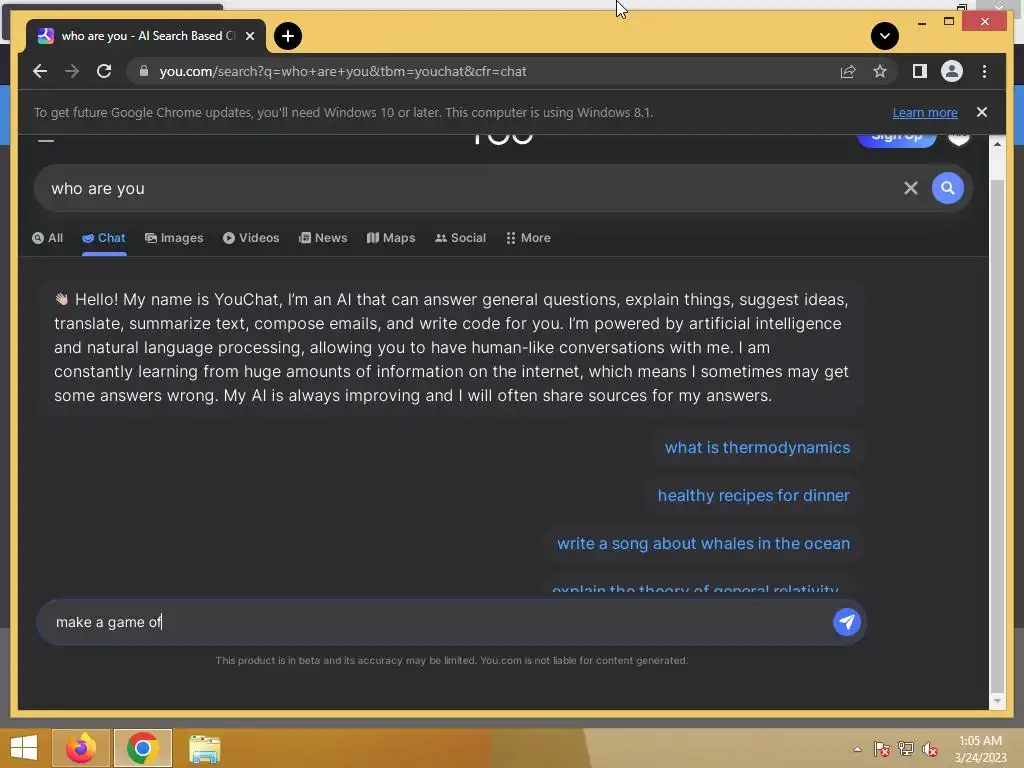This screenshot has height=768, width=1024.
Task: Go back using the browser back arrow
Action: click(40, 71)
